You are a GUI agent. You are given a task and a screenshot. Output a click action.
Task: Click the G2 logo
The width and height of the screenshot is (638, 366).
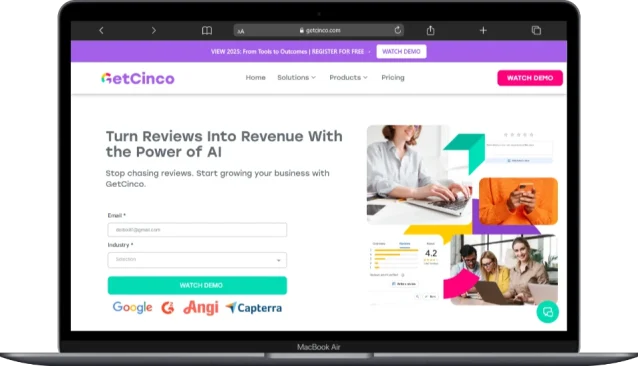click(x=168, y=308)
